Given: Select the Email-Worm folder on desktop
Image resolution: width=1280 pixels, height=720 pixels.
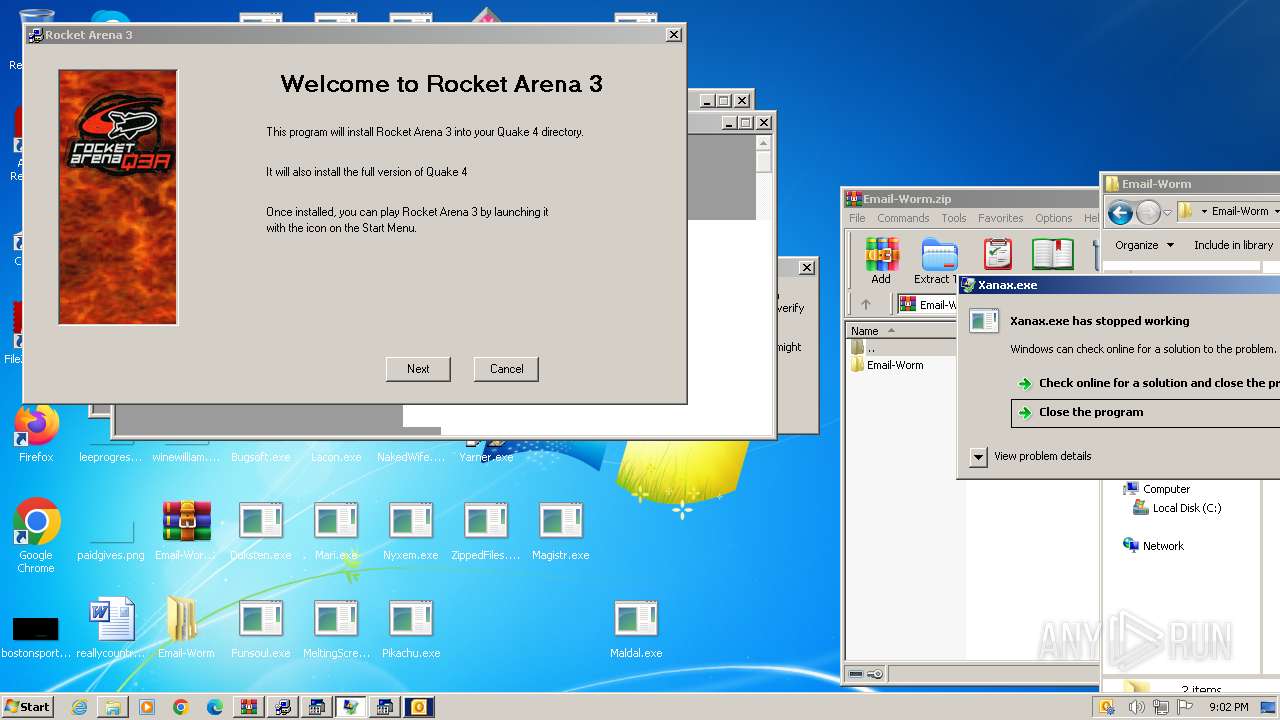Looking at the screenshot, I should (x=186, y=629).
